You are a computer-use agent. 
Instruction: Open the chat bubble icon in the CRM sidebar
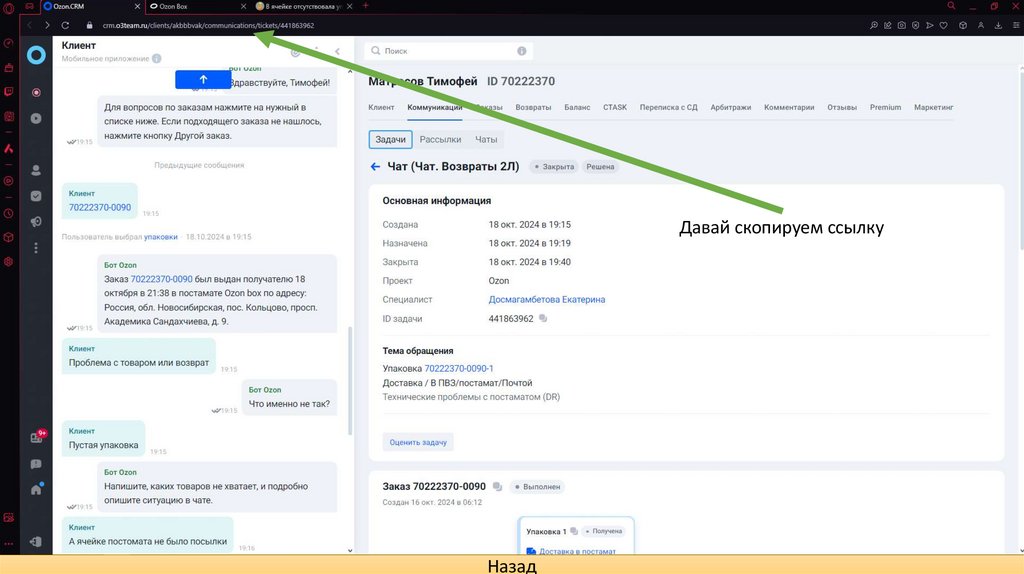[x=36, y=464]
